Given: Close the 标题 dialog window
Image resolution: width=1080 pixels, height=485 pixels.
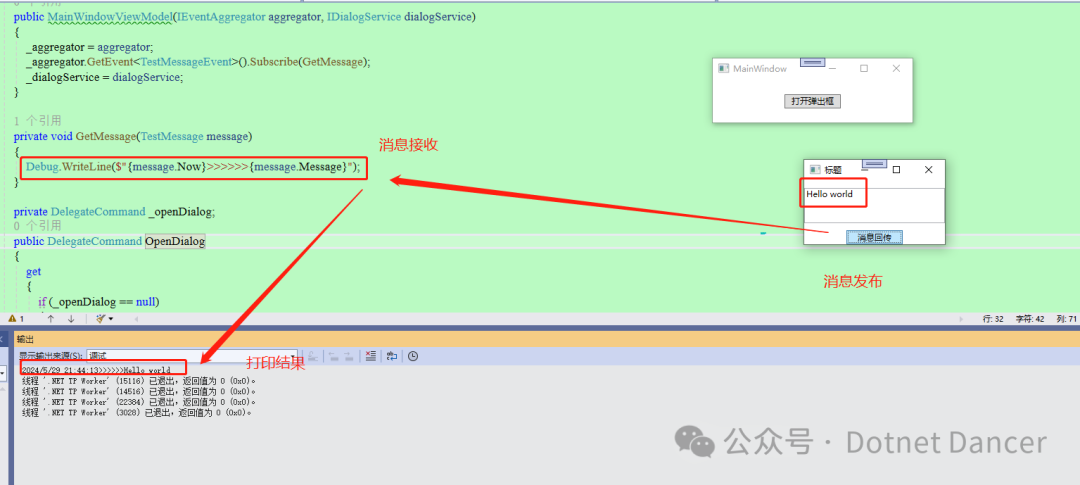Looking at the screenshot, I should tap(928, 169).
